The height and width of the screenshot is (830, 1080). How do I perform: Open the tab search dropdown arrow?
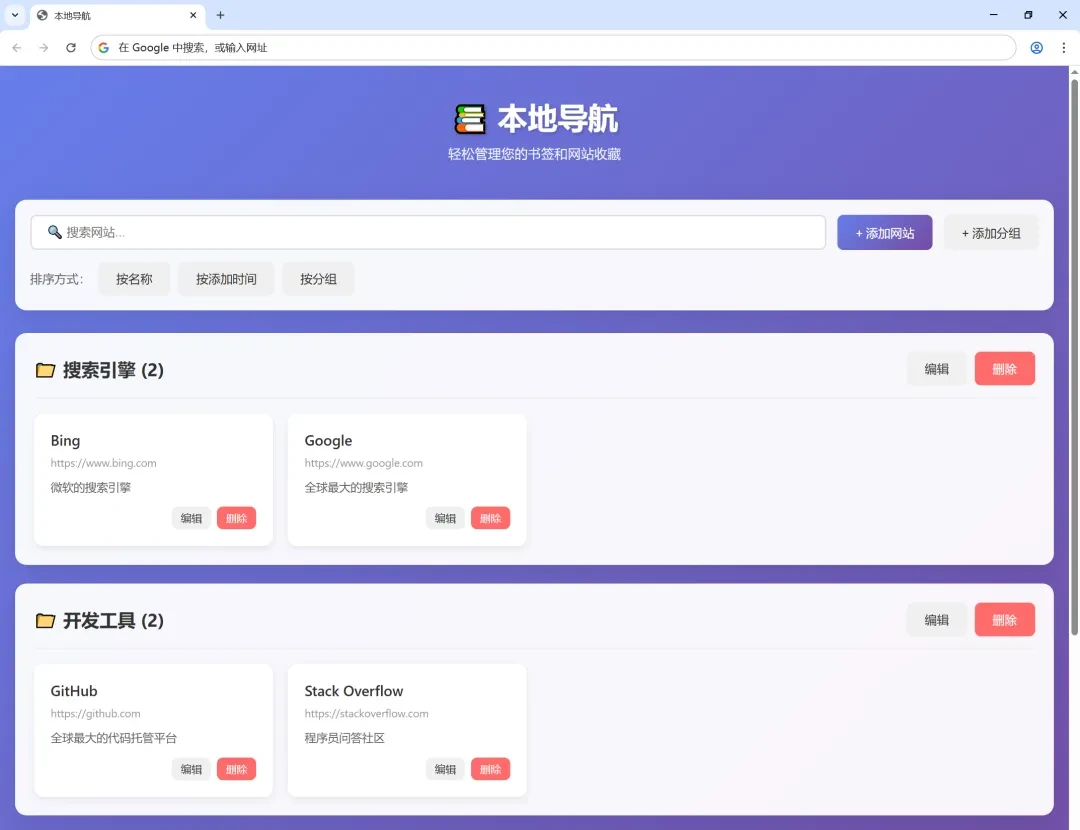pyautogui.click(x=14, y=15)
